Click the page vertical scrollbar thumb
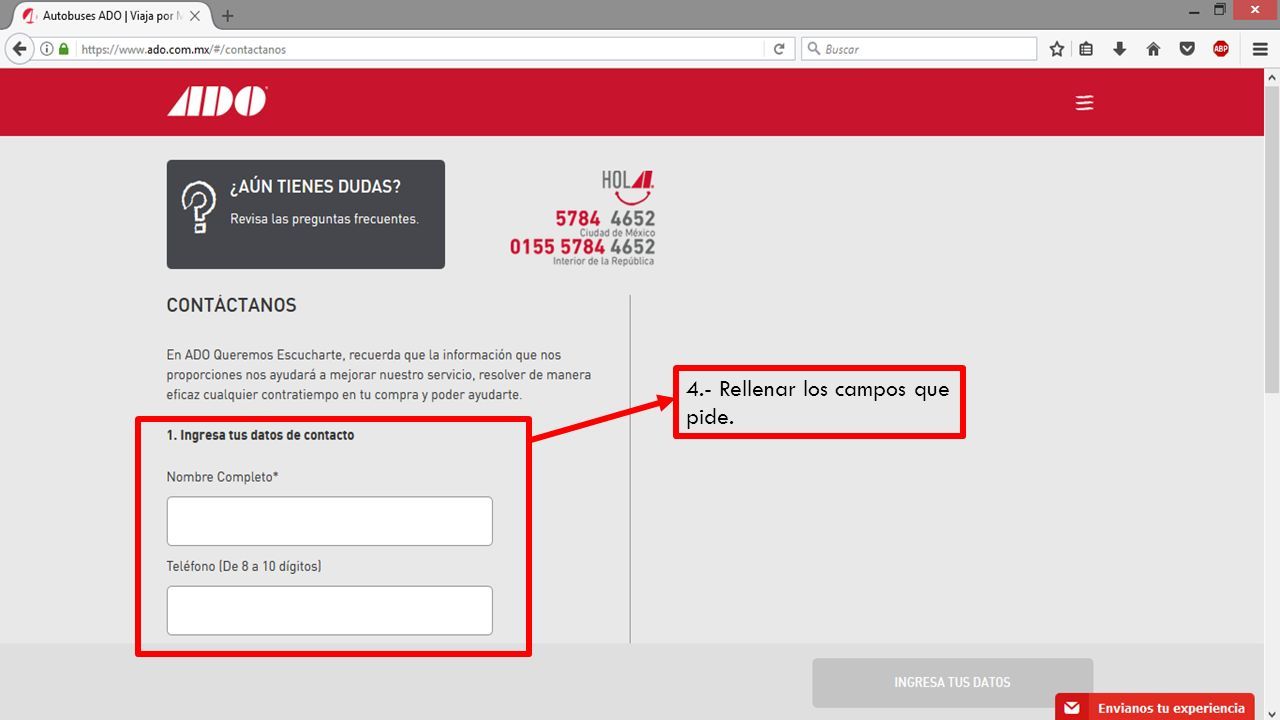 pos(1271,239)
